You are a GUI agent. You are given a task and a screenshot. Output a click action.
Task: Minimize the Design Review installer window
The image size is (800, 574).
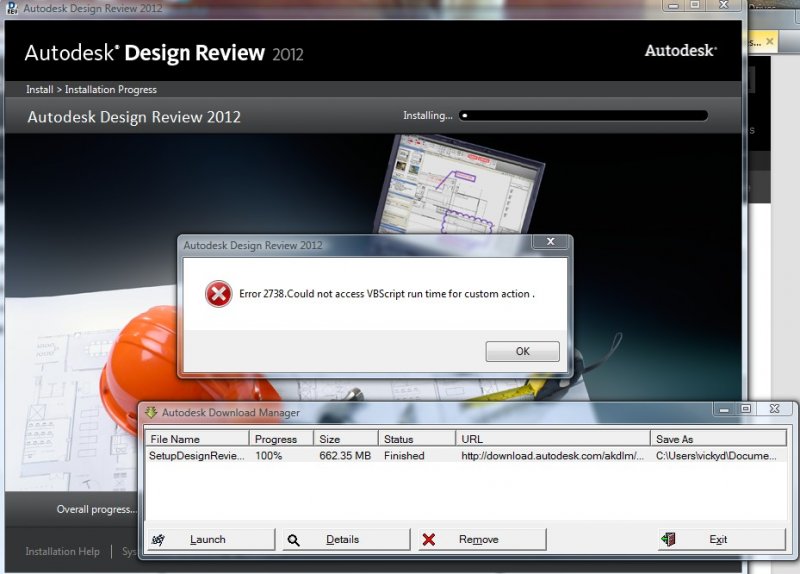[x=673, y=5]
